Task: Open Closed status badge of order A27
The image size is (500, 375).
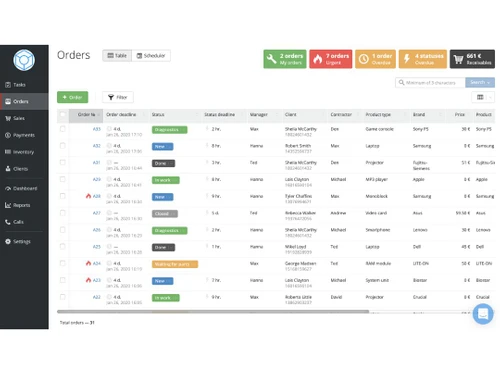Action: (165, 214)
